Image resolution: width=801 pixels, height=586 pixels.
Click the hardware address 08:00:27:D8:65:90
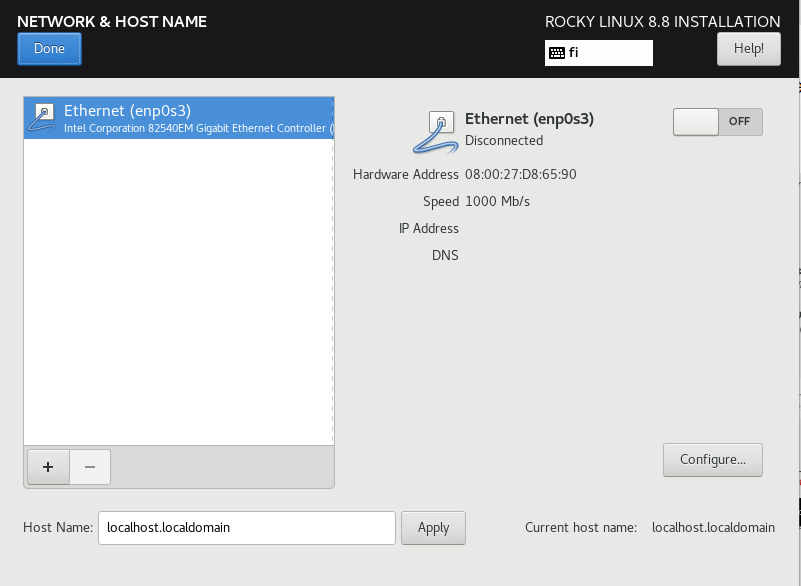(520, 175)
